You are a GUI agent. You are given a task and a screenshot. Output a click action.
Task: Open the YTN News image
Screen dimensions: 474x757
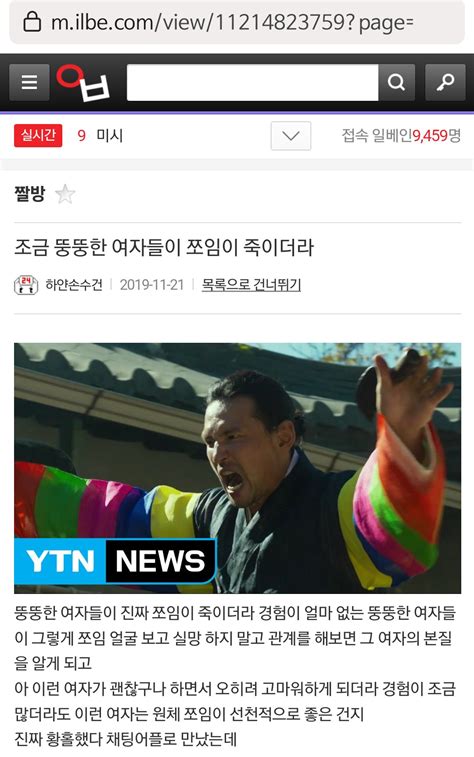[x=237, y=468]
